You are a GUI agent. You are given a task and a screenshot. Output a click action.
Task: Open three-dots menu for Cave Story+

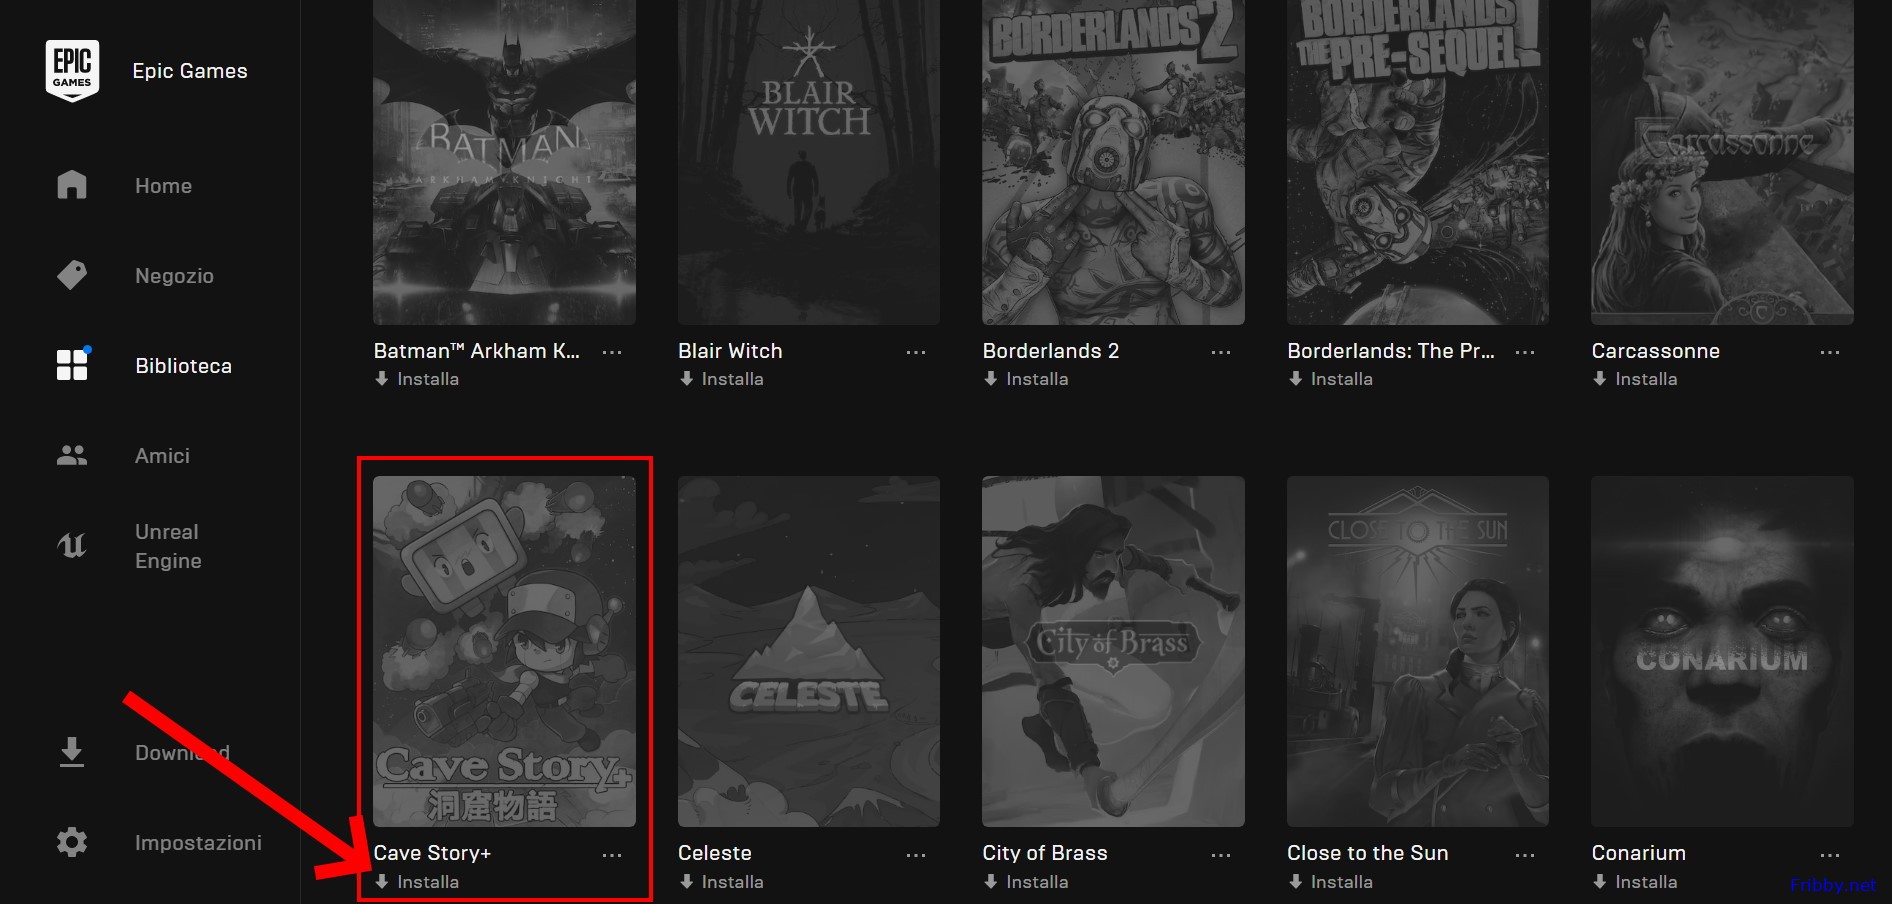pyautogui.click(x=612, y=855)
